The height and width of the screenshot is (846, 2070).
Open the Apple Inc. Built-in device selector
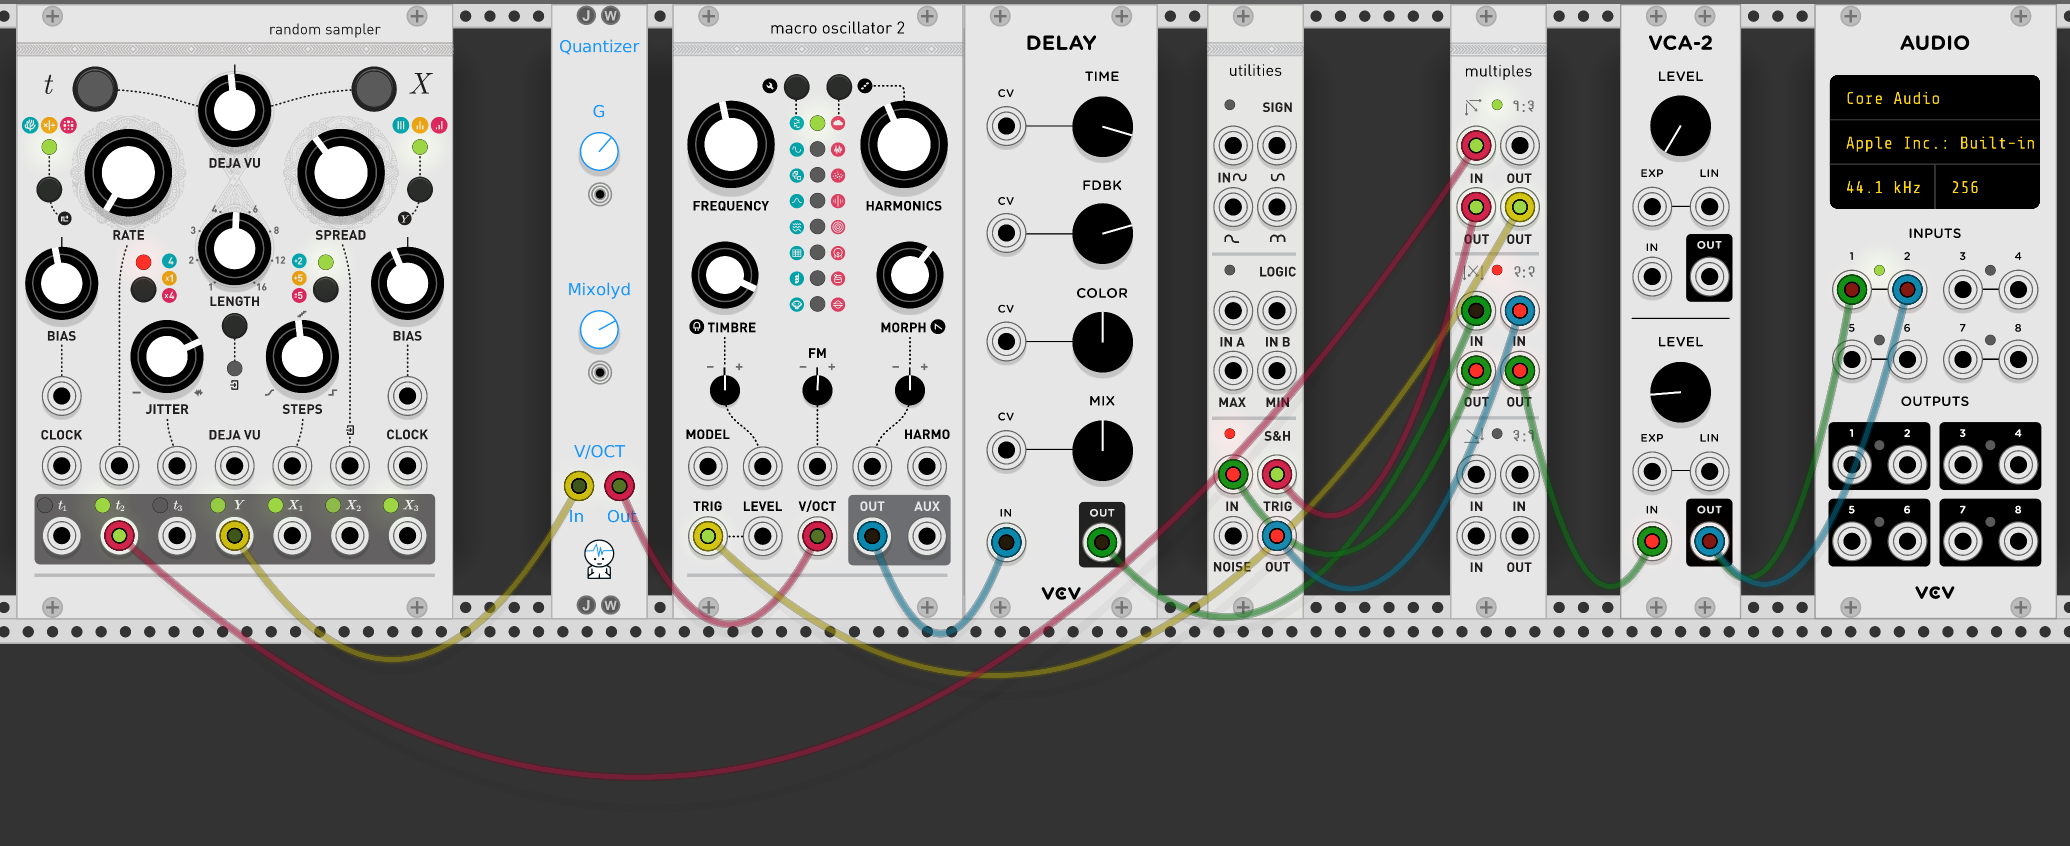point(1934,143)
